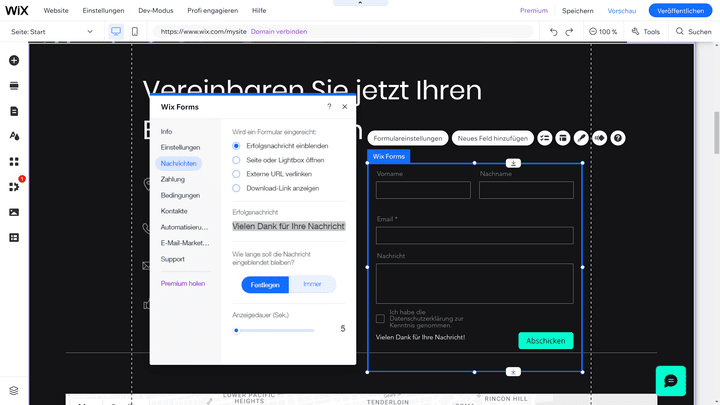Open the Info tab in Wix Forms panel
This screenshot has width=720, height=405.
[x=166, y=131]
